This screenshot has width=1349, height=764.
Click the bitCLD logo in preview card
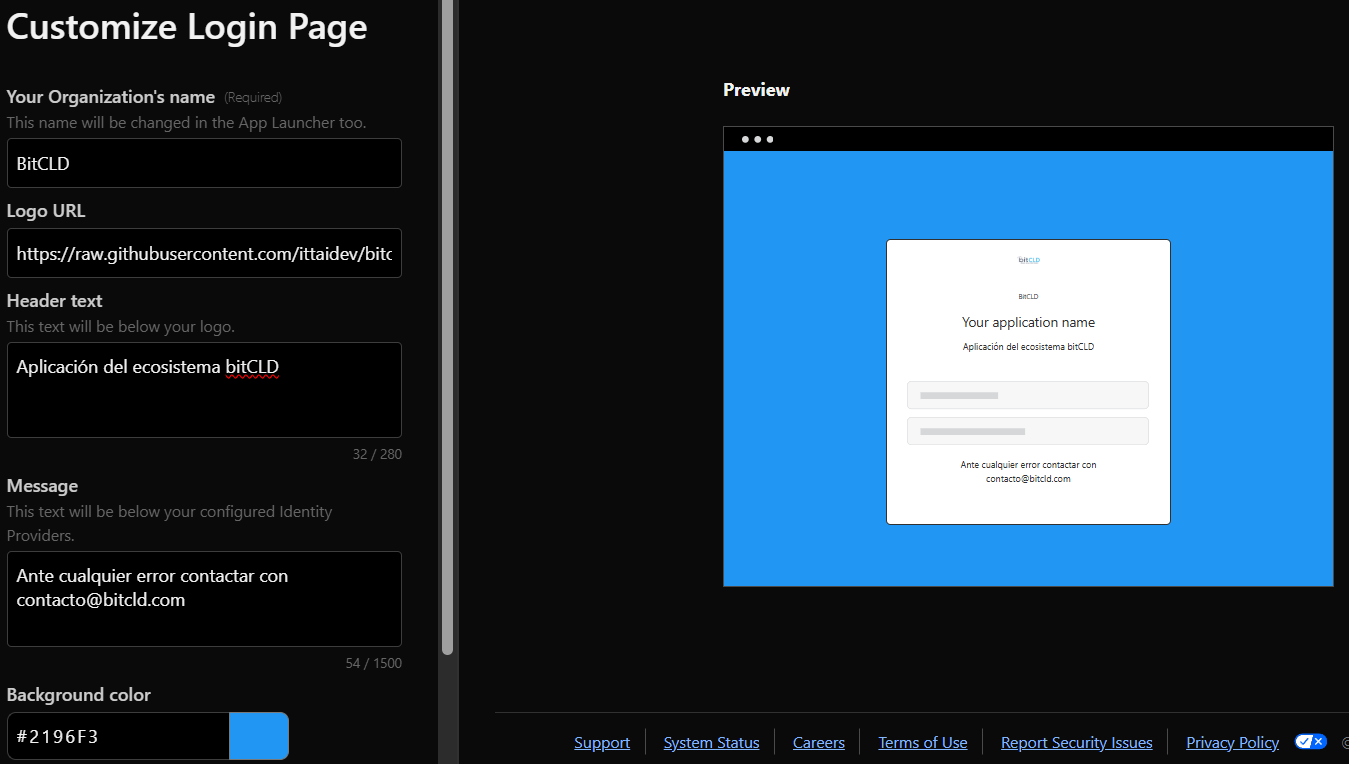pos(1028,260)
